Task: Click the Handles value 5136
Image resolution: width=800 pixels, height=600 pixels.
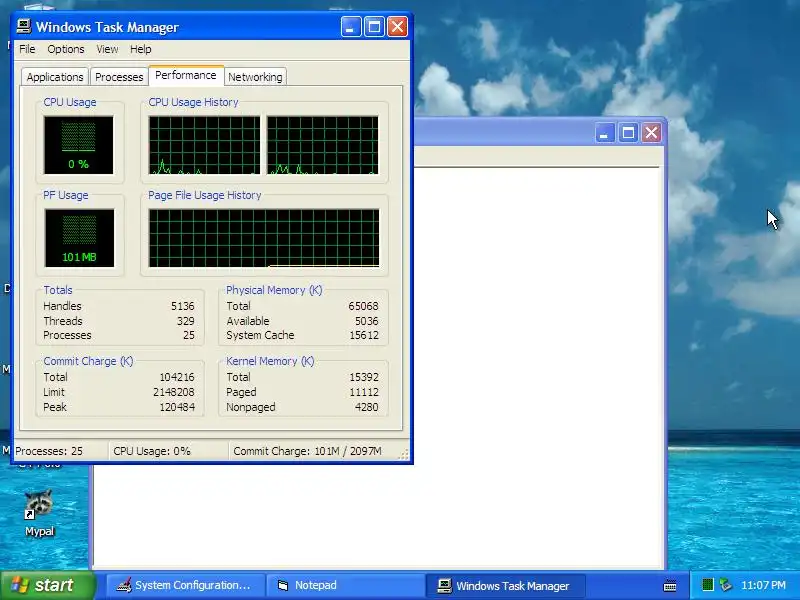Action: (x=183, y=306)
